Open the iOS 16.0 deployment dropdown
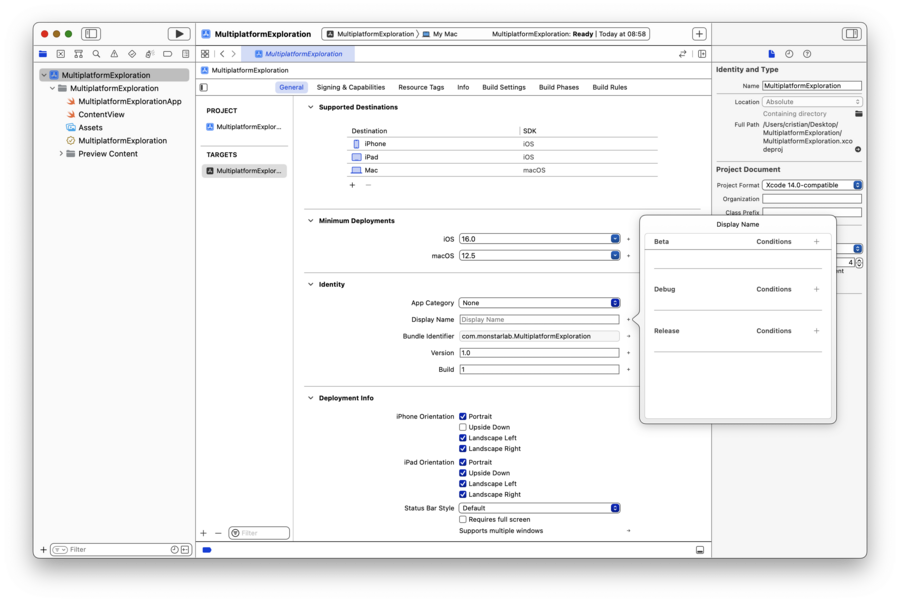900x602 pixels. tap(615, 239)
